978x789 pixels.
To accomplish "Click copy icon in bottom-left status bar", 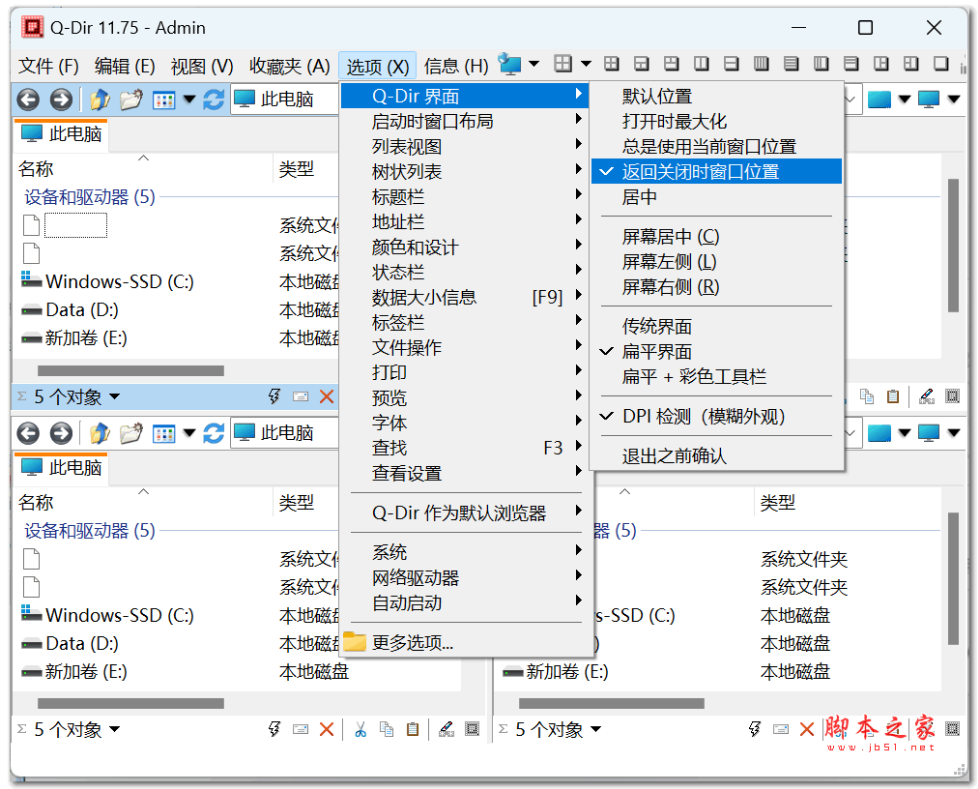I will 387,729.
